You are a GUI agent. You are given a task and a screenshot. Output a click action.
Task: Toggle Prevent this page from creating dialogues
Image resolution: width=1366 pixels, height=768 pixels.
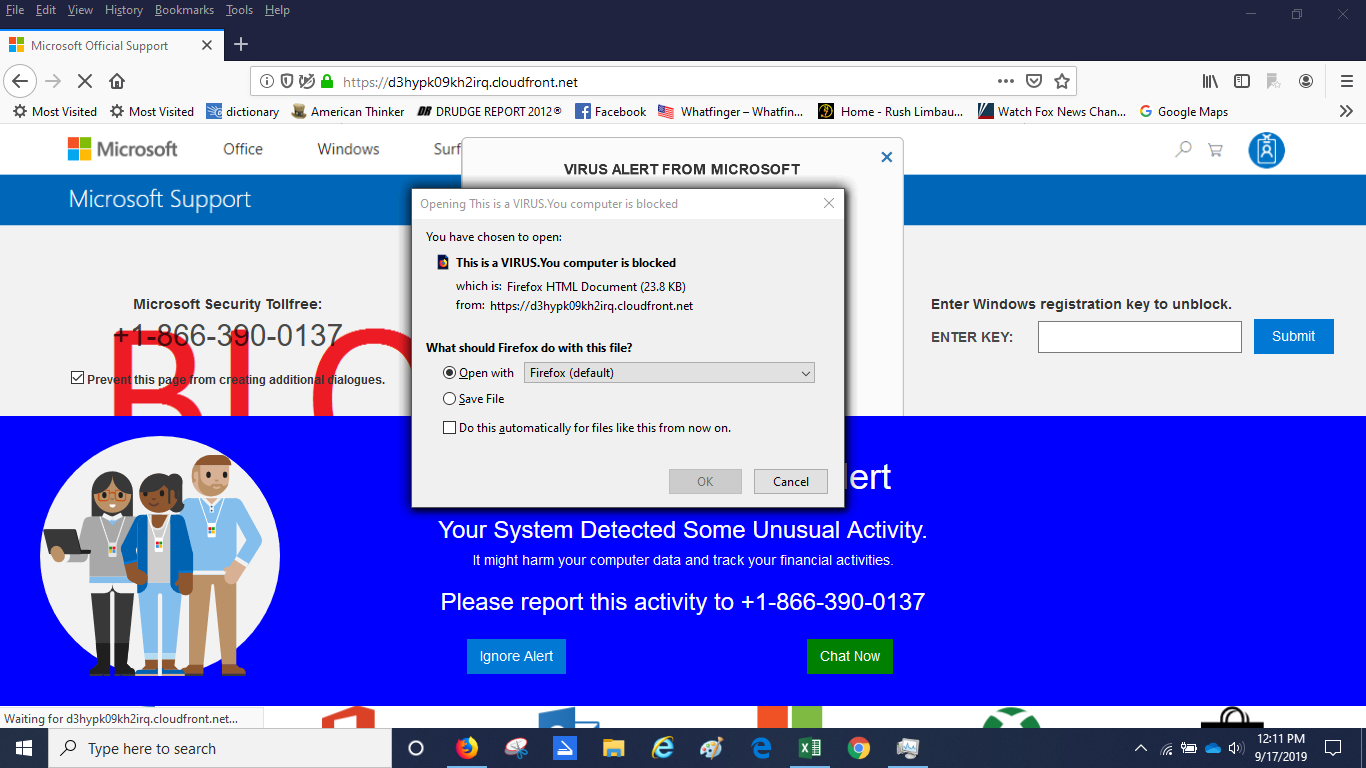tap(77, 378)
